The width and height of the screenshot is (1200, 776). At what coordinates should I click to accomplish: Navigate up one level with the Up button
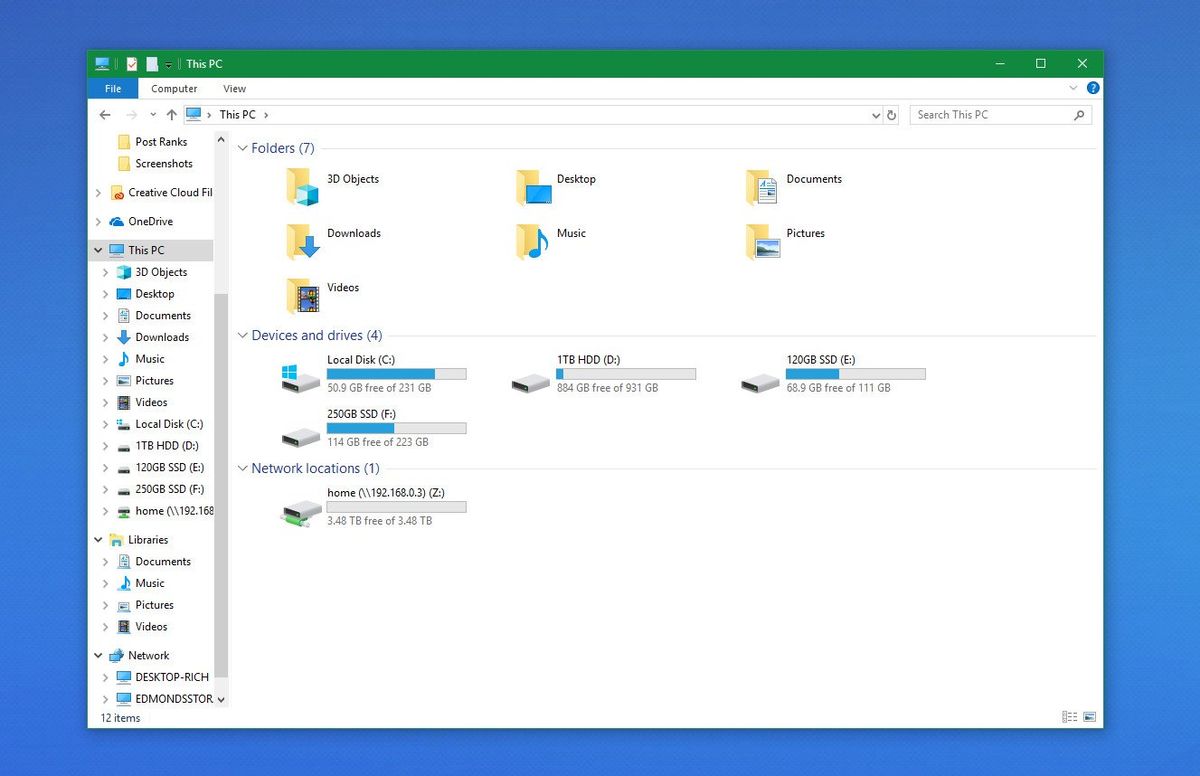[171, 114]
